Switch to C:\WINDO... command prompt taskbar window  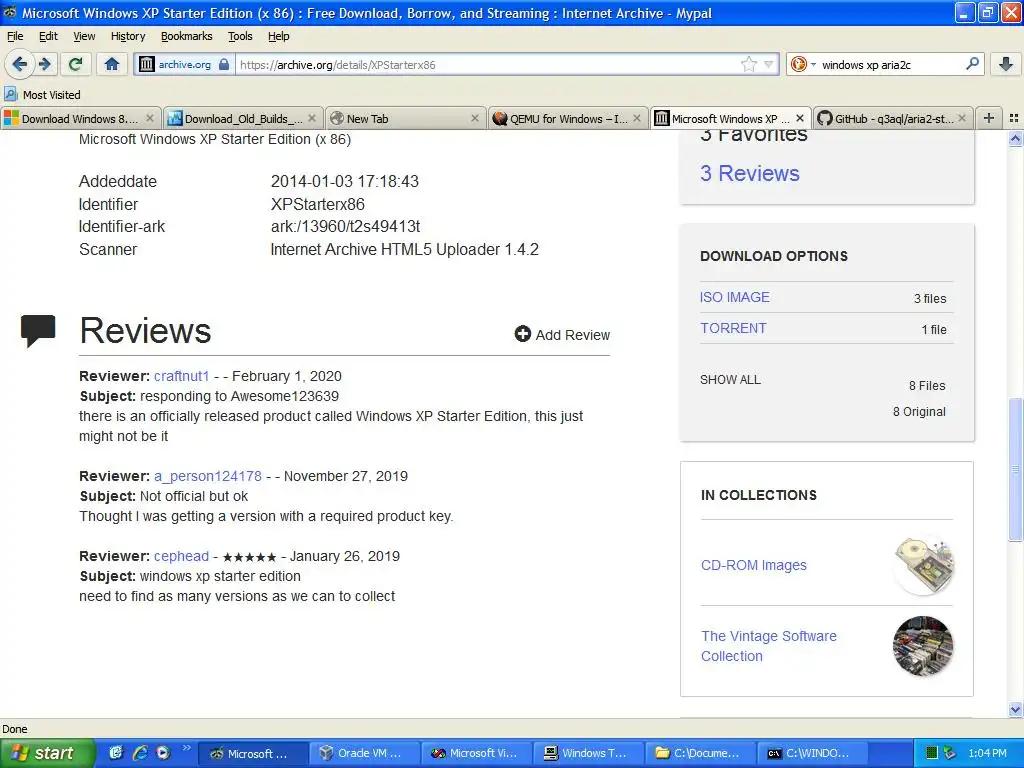point(812,753)
